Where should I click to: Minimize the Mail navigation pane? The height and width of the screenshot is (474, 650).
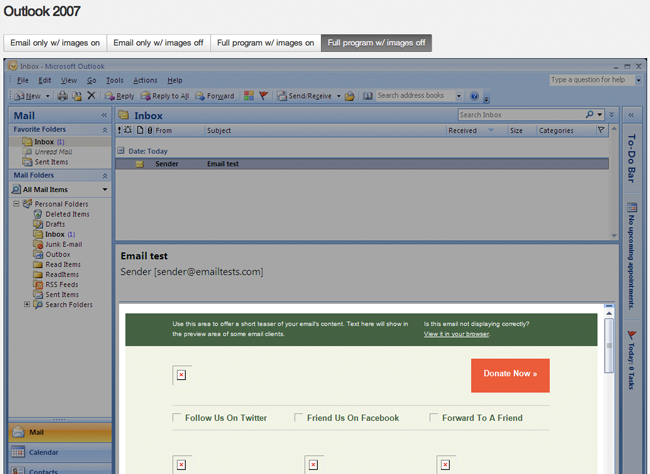[x=104, y=115]
